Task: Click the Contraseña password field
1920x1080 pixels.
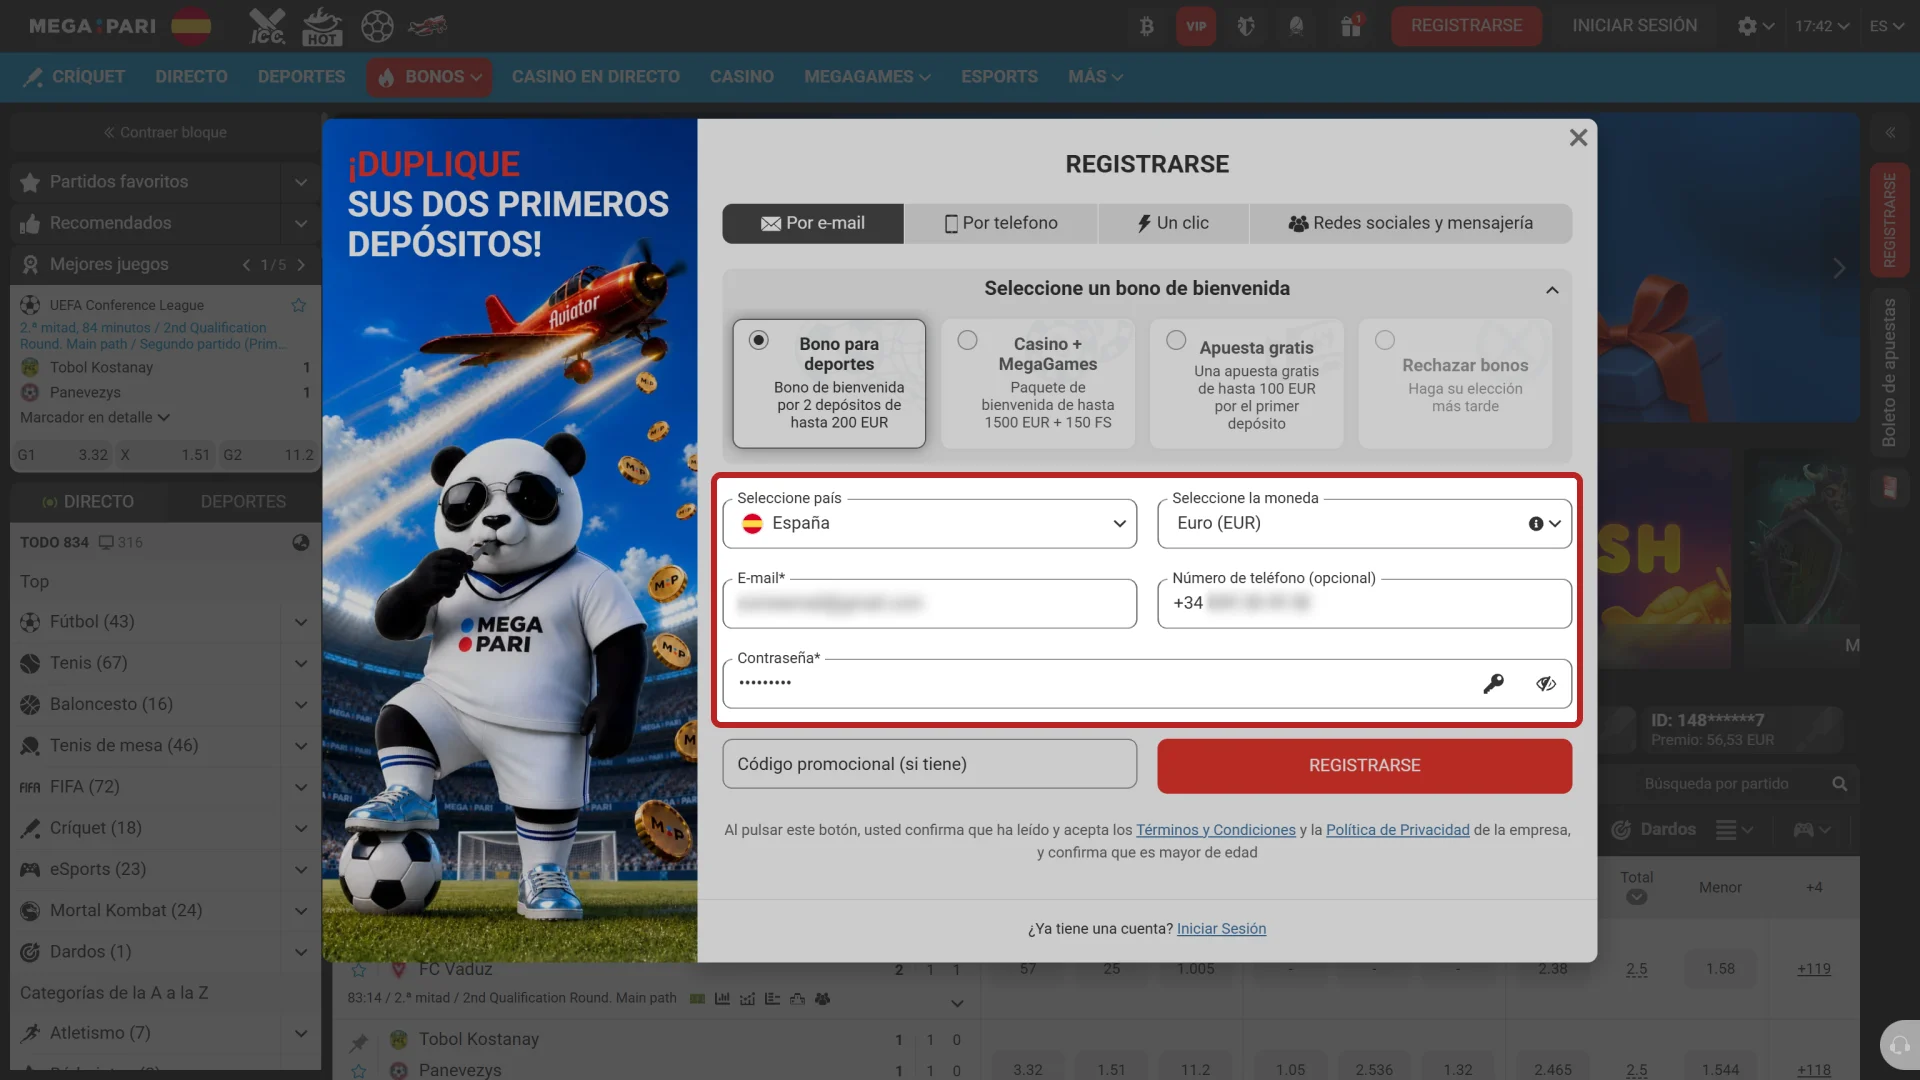Action: [1147, 684]
